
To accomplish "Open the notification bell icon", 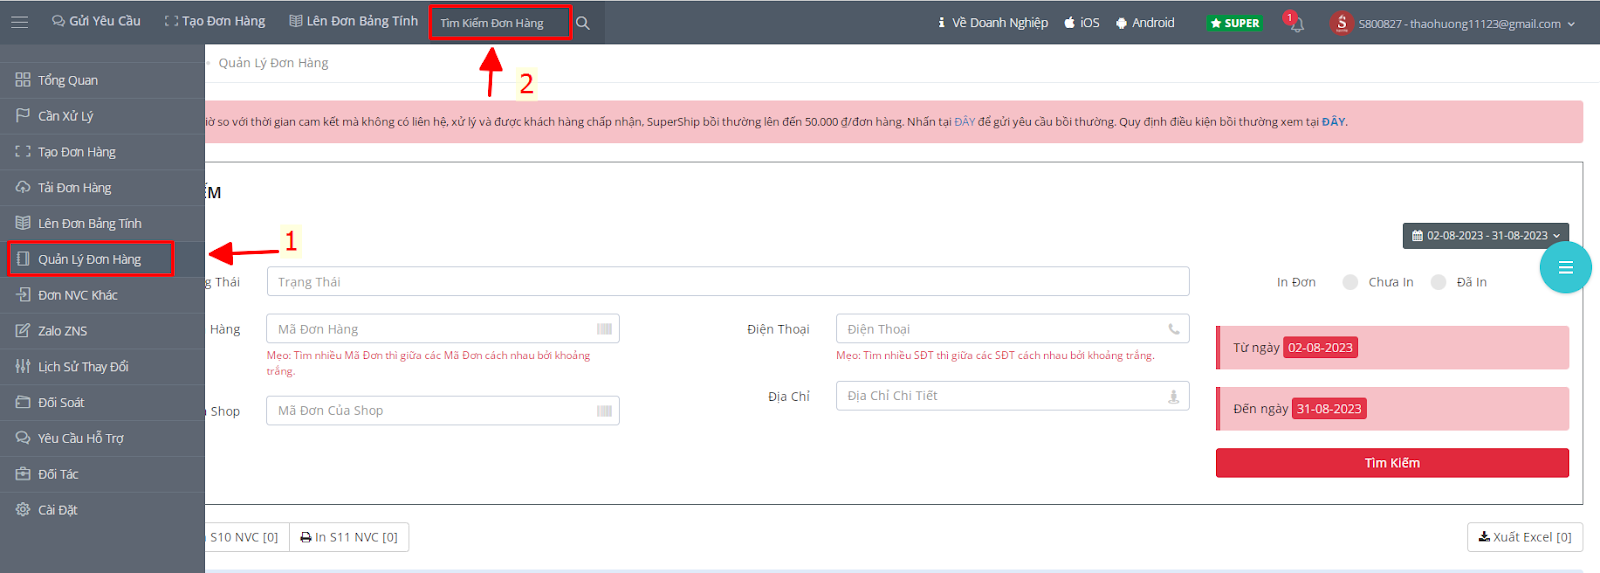I will click(1297, 24).
